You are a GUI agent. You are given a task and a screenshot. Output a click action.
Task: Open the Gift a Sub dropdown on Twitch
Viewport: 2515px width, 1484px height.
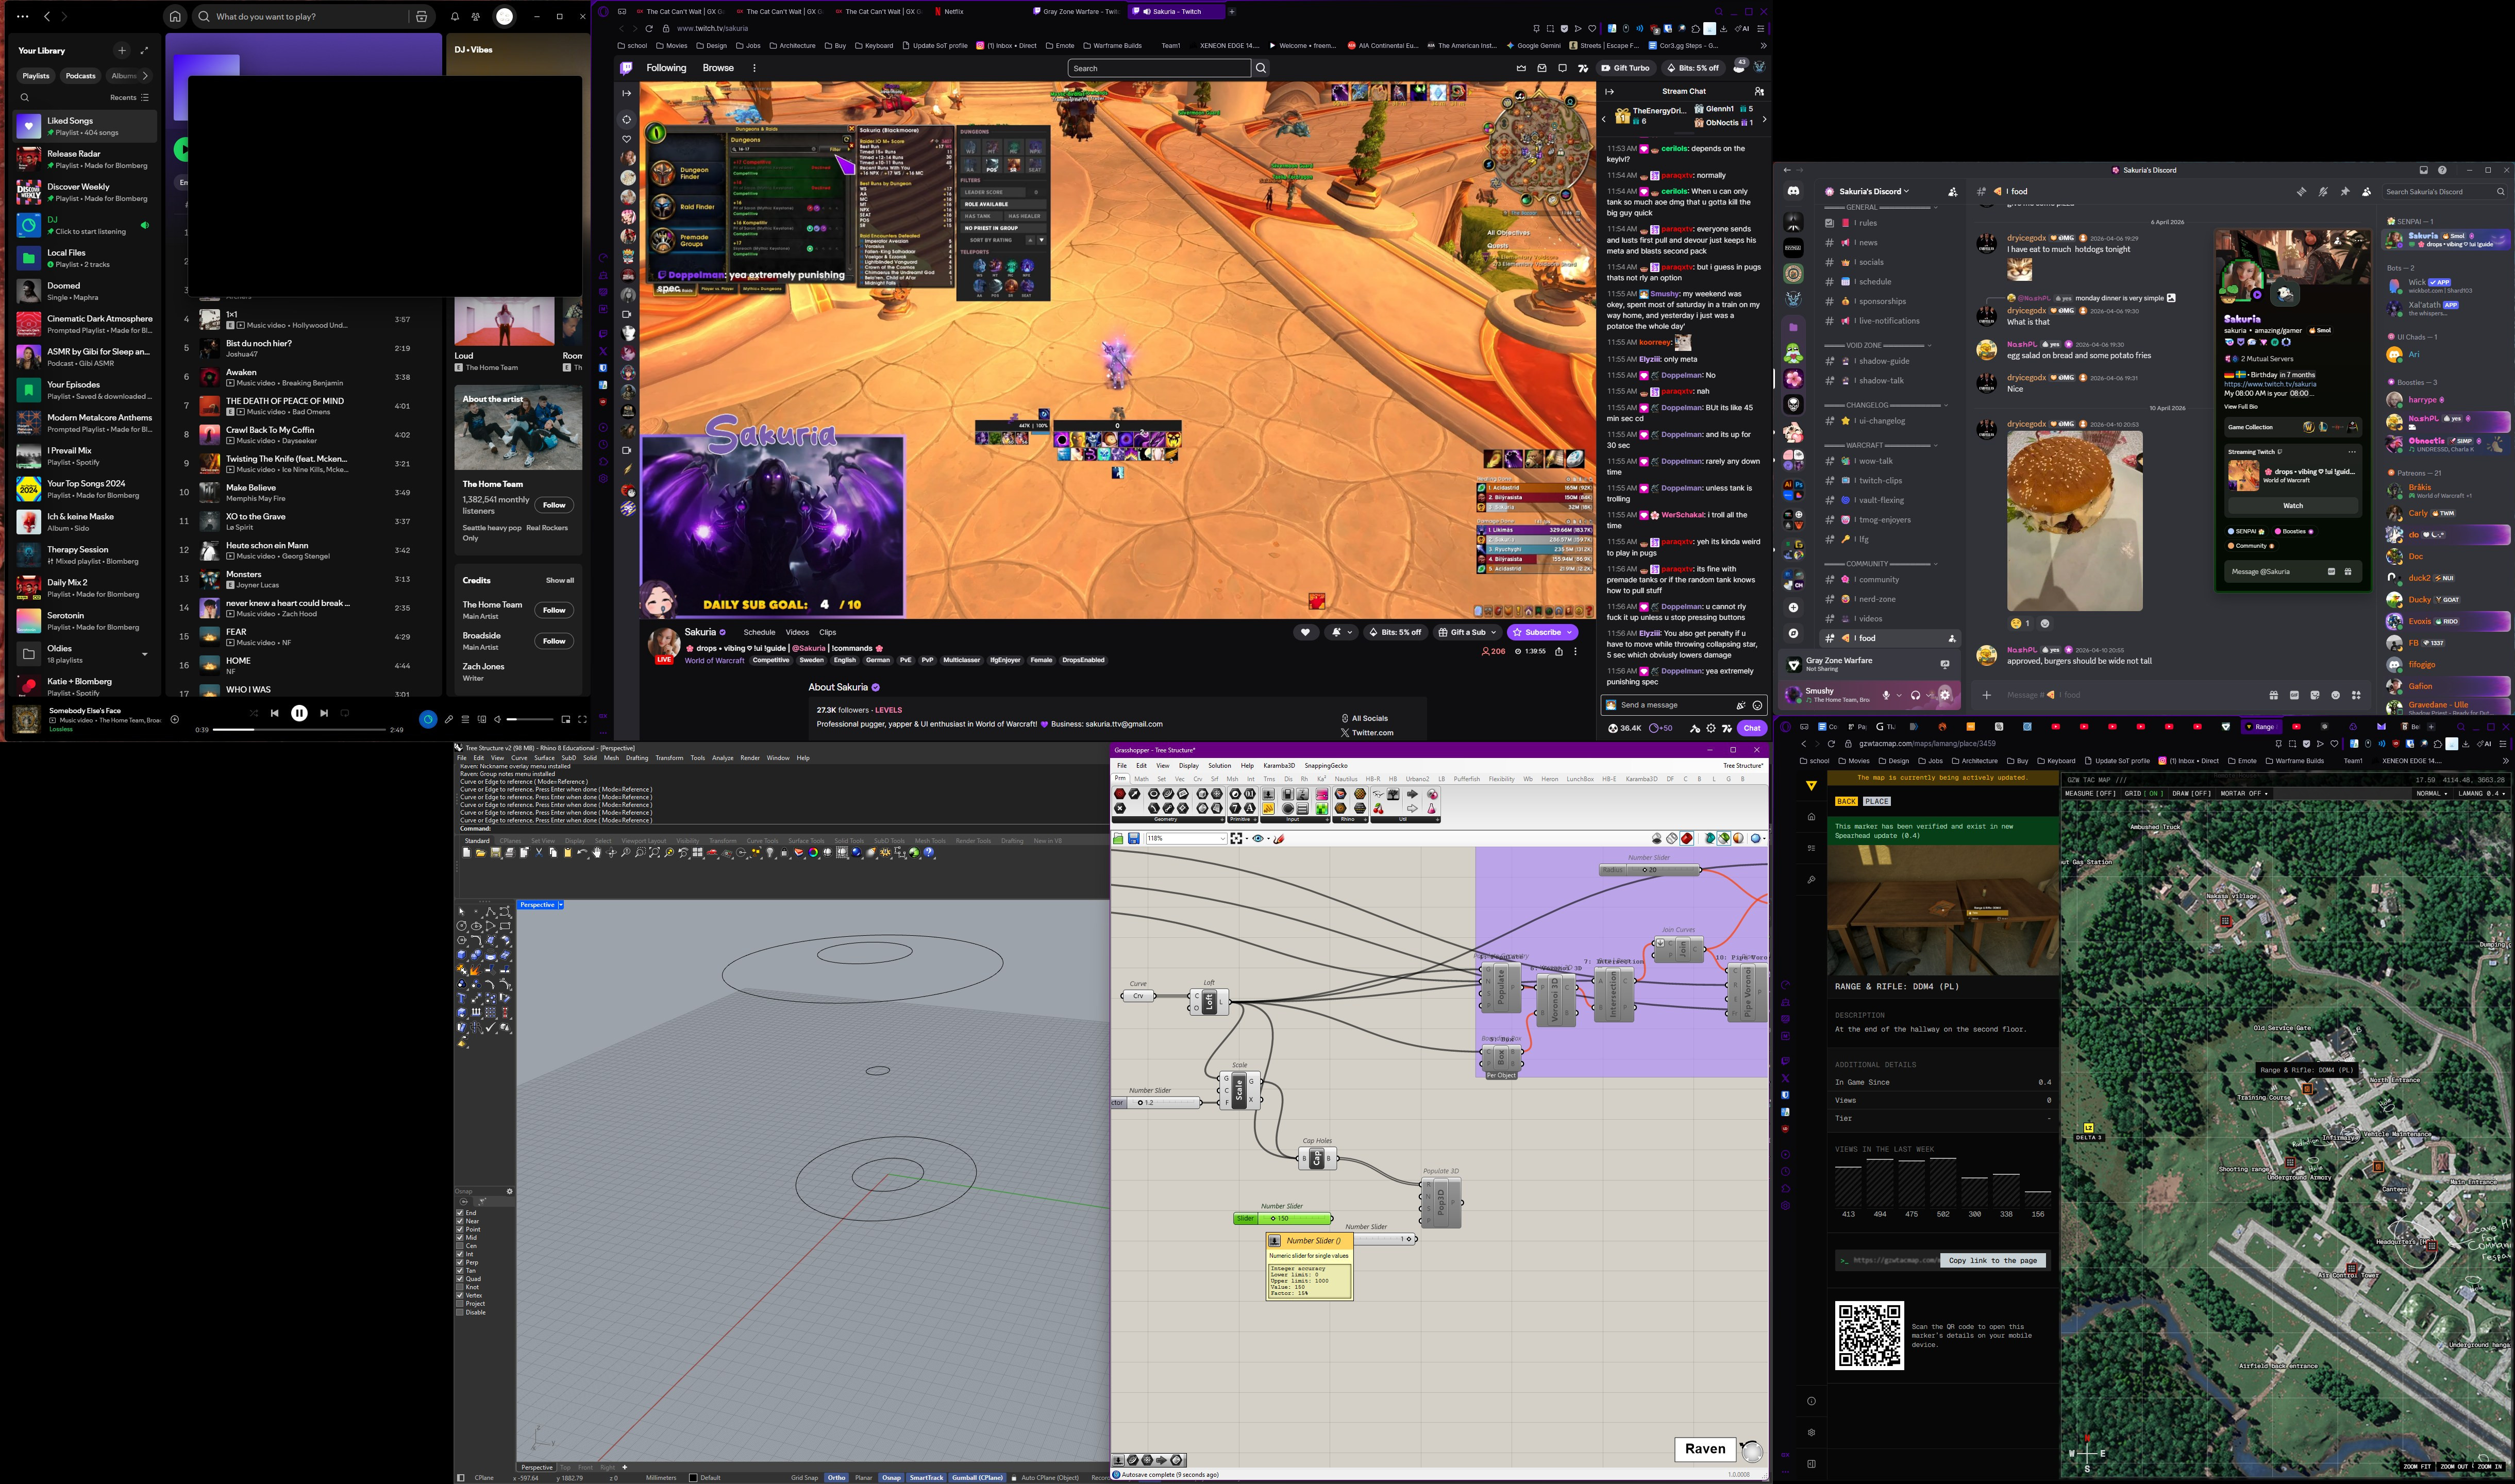point(1467,632)
